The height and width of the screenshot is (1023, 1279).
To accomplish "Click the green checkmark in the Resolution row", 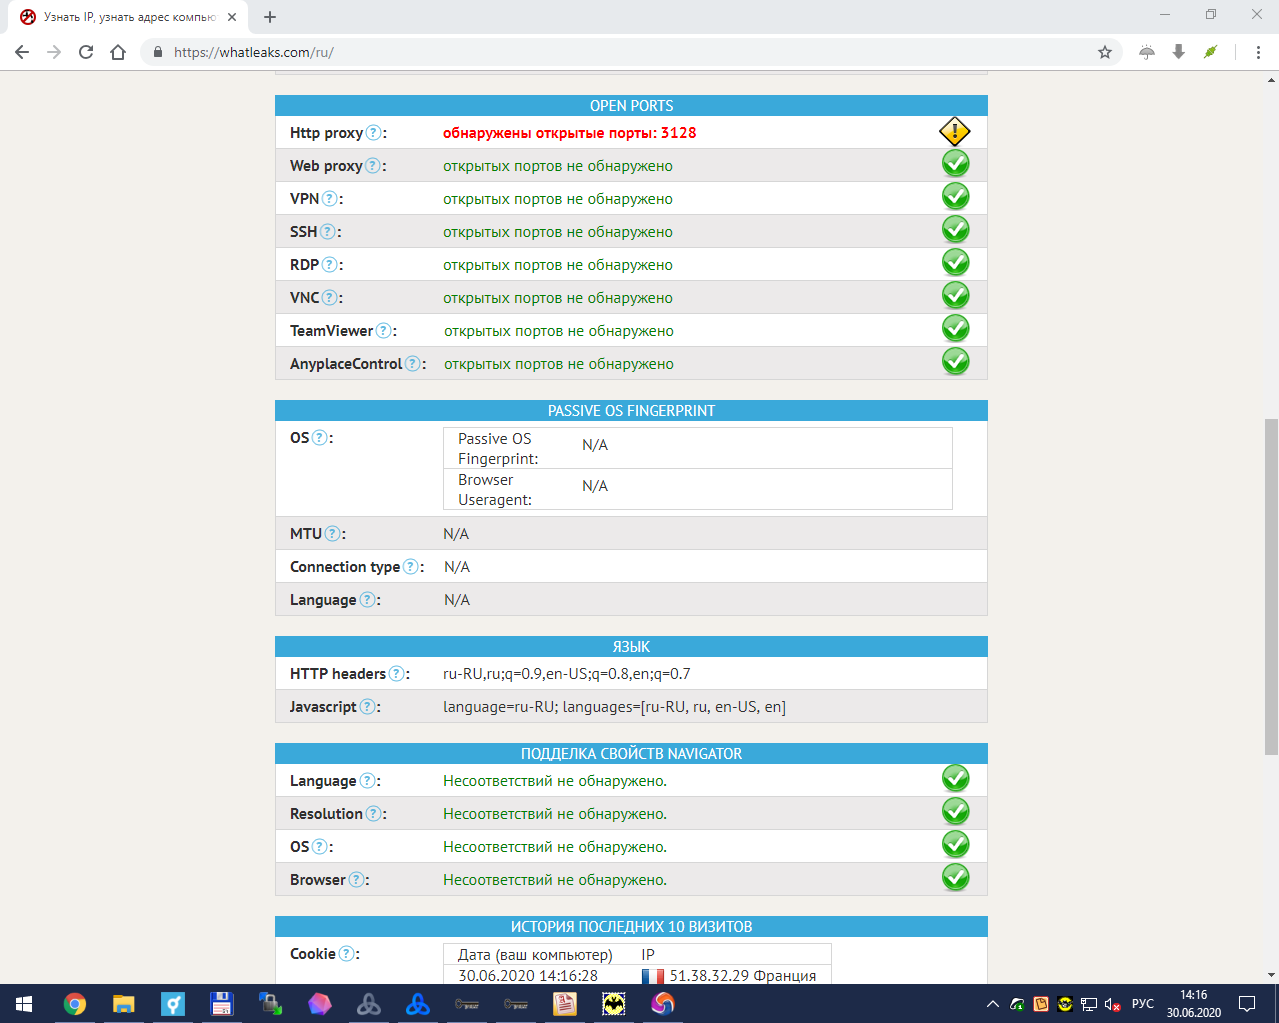I will (x=956, y=812).
